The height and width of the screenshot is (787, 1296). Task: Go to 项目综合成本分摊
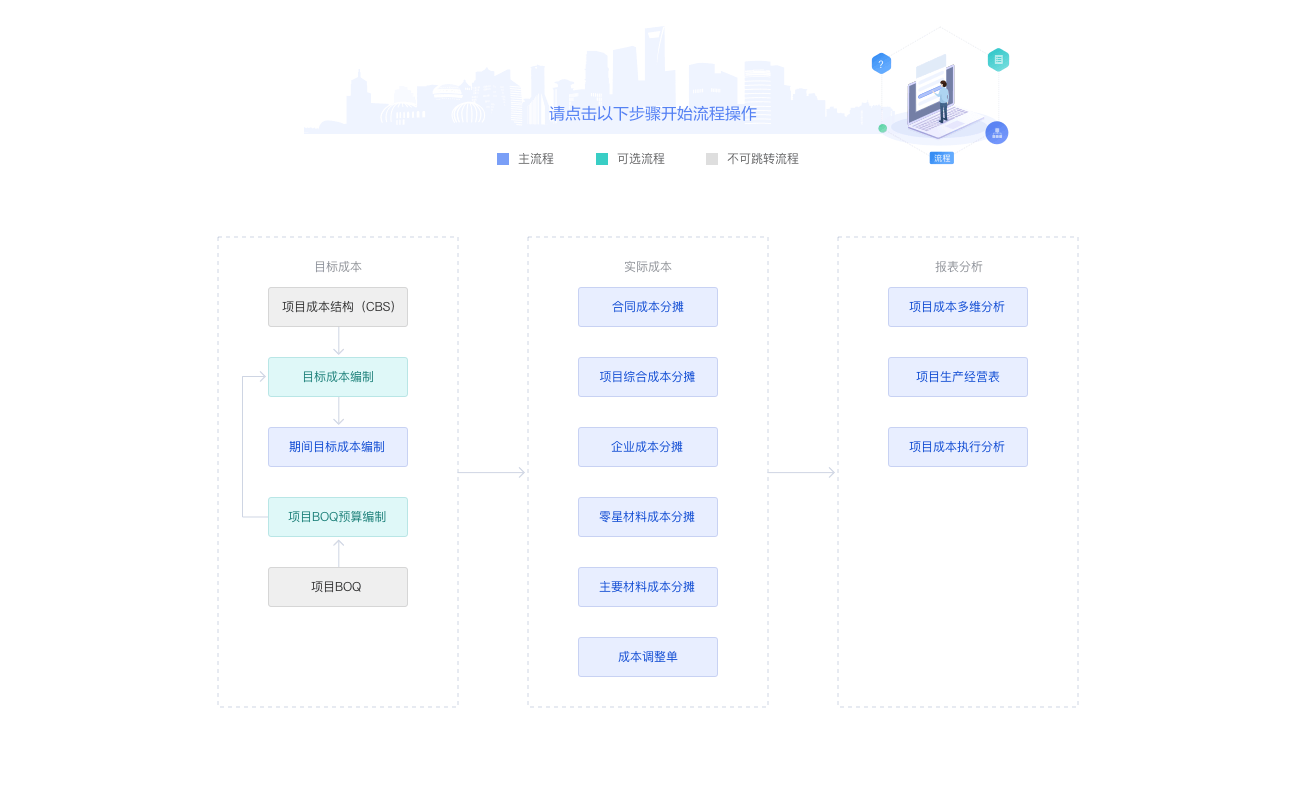pyautogui.click(x=648, y=377)
